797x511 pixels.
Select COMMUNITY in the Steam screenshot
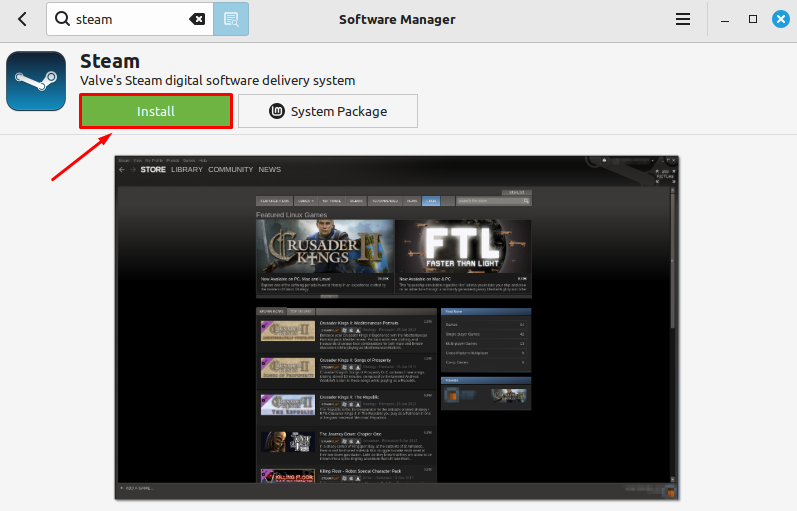tap(230, 170)
